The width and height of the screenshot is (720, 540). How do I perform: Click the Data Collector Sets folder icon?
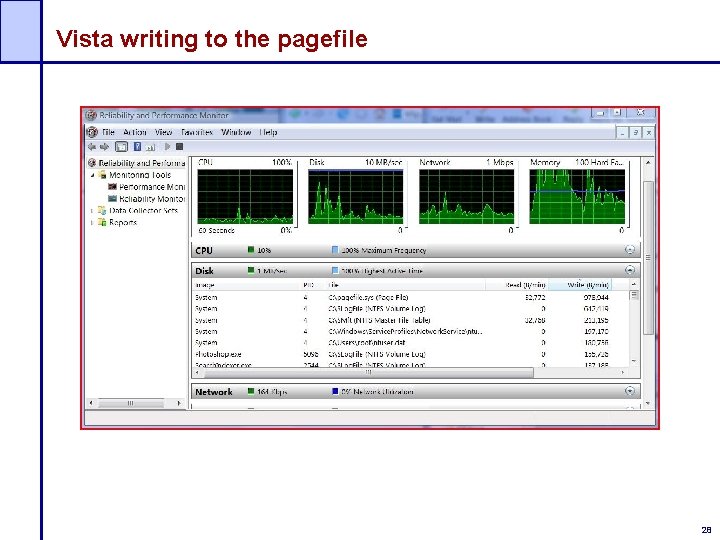click(102, 211)
